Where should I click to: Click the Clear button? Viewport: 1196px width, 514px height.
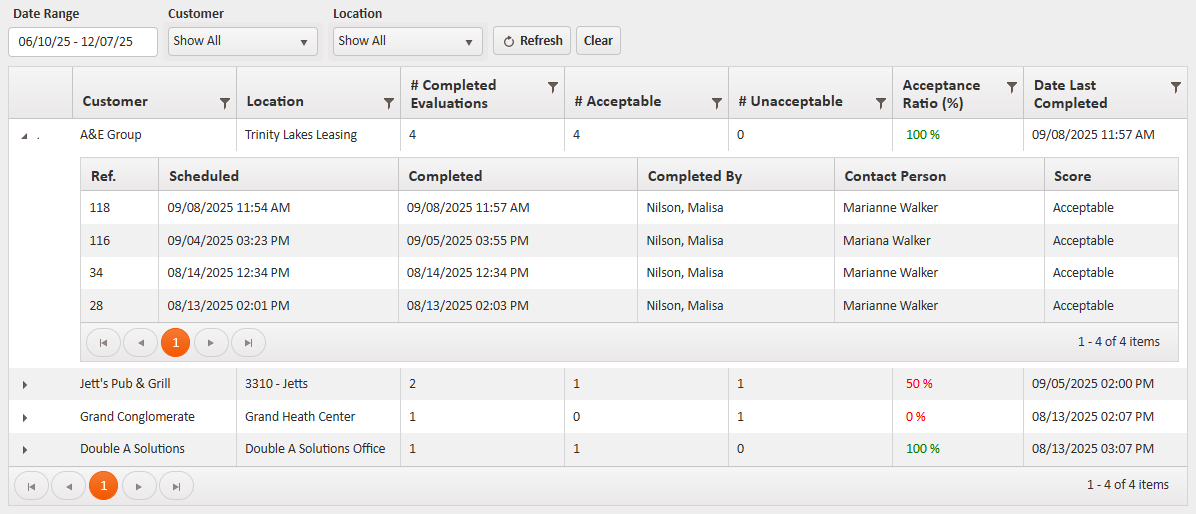pyautogui.click(x=598, y=41)
